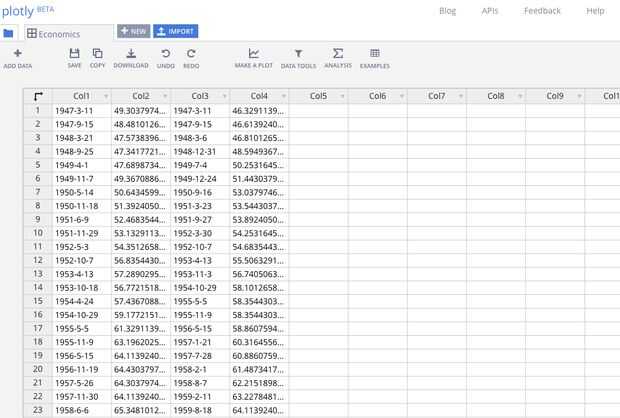
Task: Select cell 1959-8-18 in Col3
Action: click(x=200, y=410)
